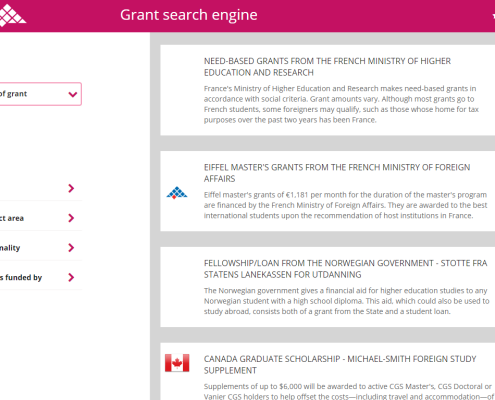Click the Eiffel grant blue diamond logo
The width and height of the screenshot is (495, 400).
point(177,193)
